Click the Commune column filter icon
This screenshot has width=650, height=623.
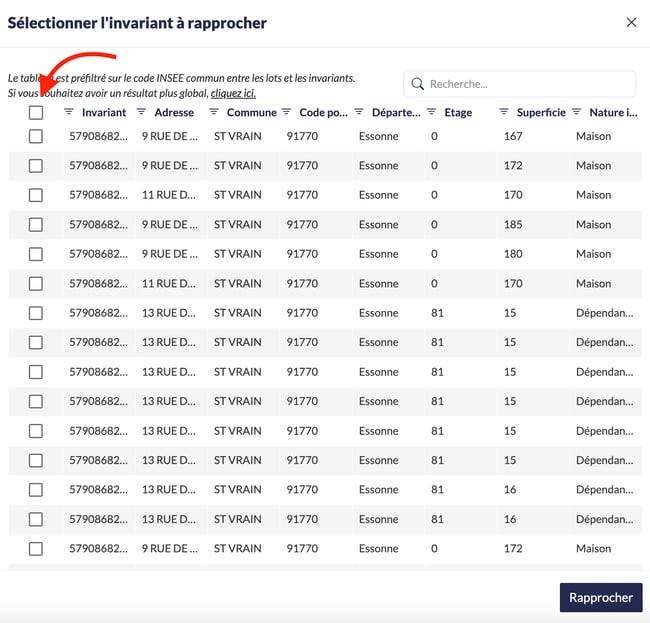[x=215, y=112]
